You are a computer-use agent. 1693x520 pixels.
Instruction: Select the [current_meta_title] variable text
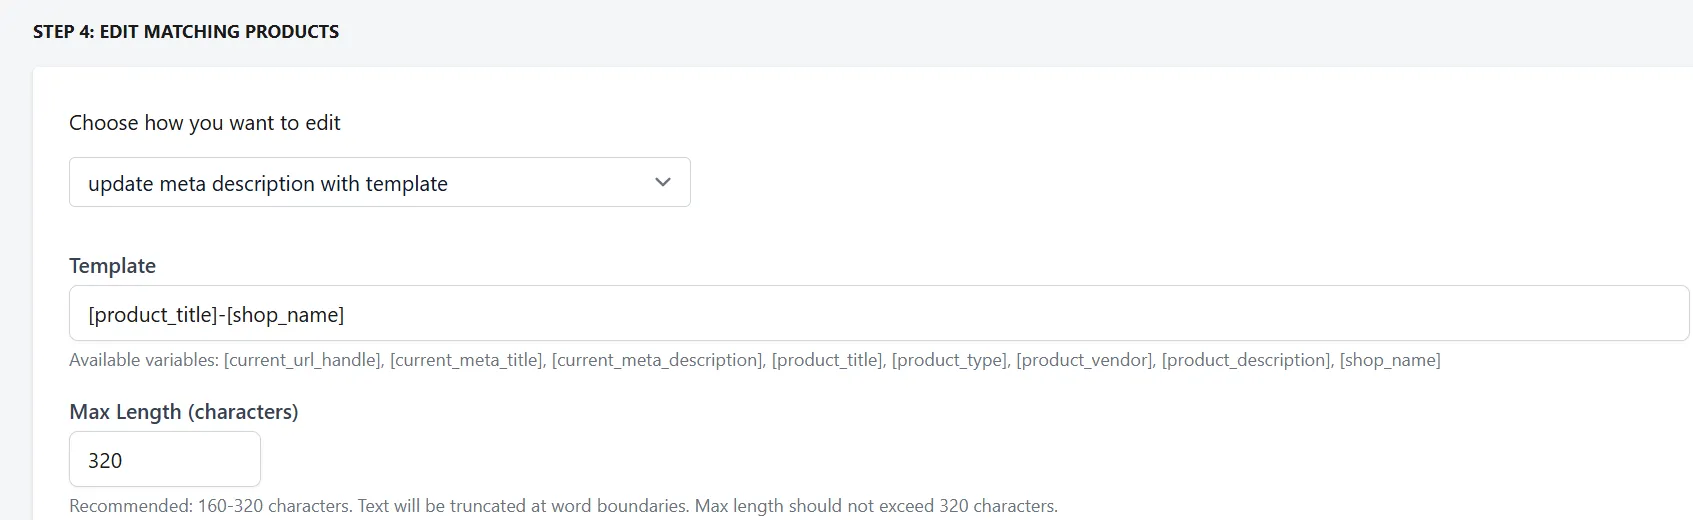[x=467, y=360]
